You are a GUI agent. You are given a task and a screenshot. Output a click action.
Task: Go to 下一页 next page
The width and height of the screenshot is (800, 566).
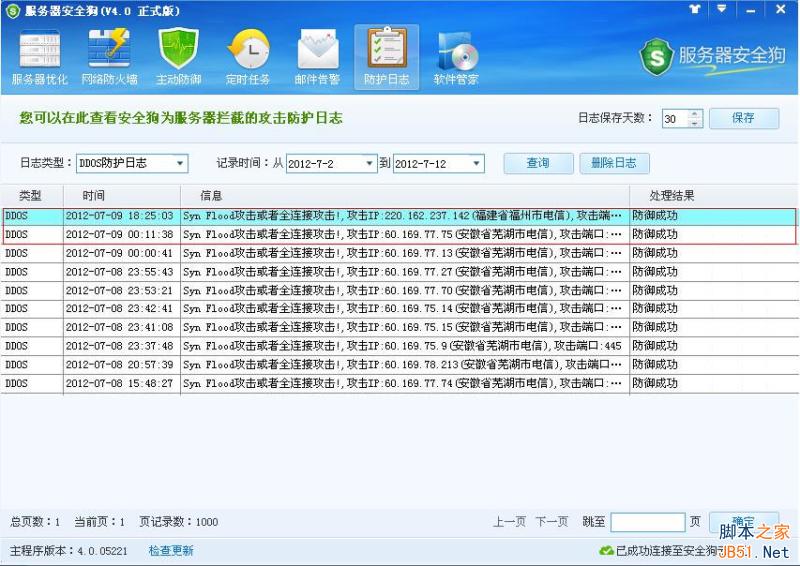(552, 522)
